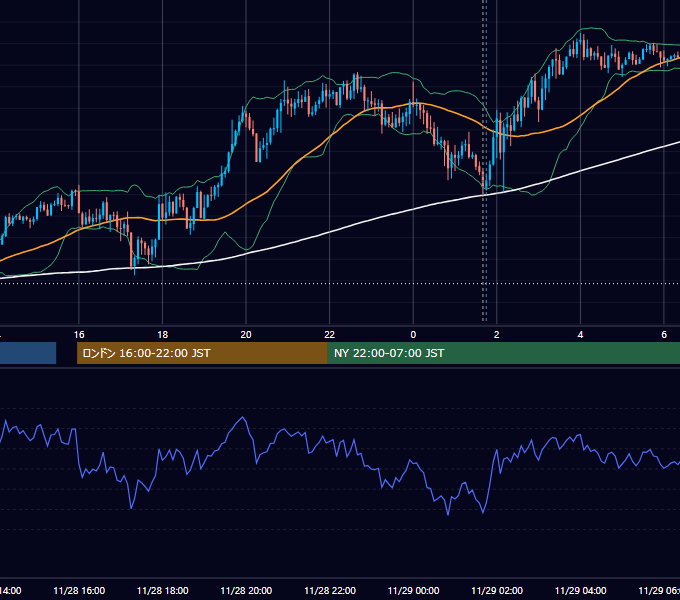
Task: Select the ロンドン 16:00-22:00 JST session bar
Action: pos(202,353)
